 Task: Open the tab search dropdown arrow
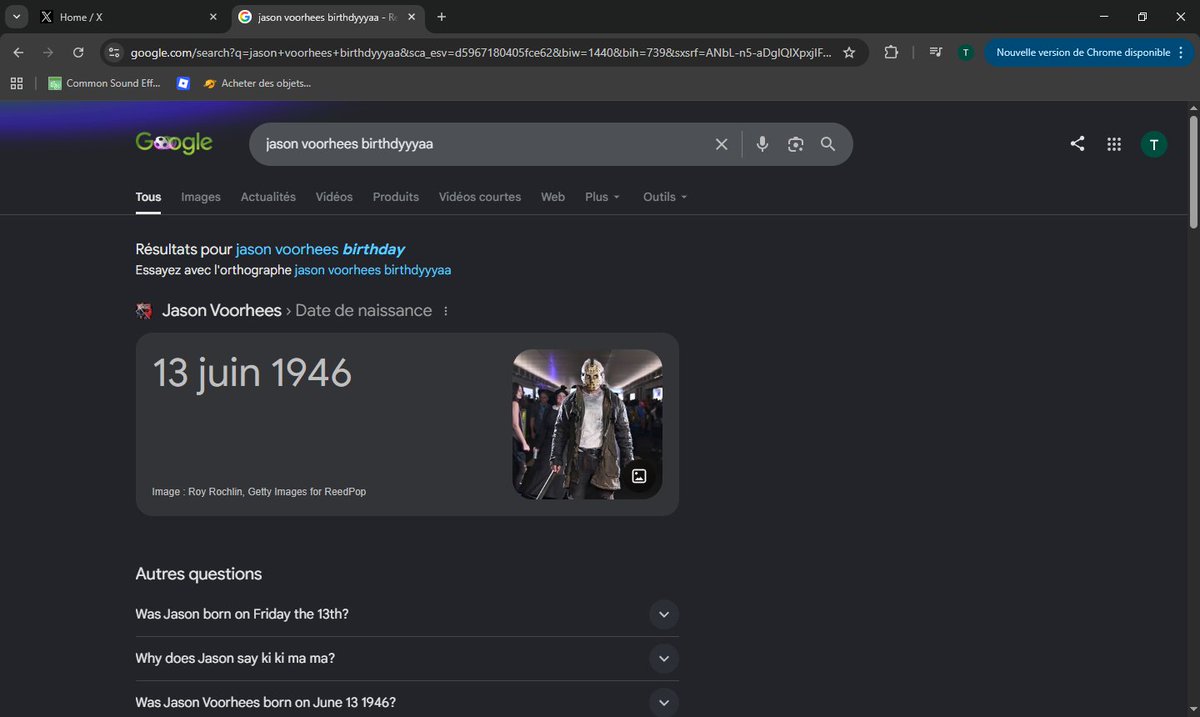17,17
